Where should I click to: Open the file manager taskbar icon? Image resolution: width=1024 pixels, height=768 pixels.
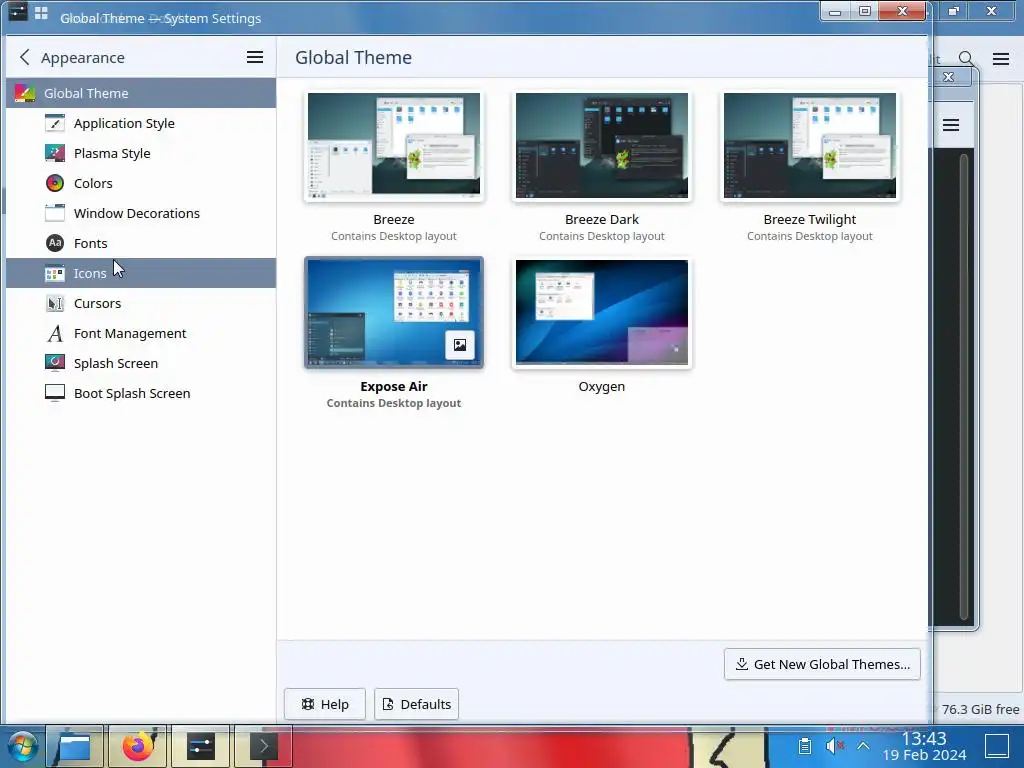click(x=75, y=746)
